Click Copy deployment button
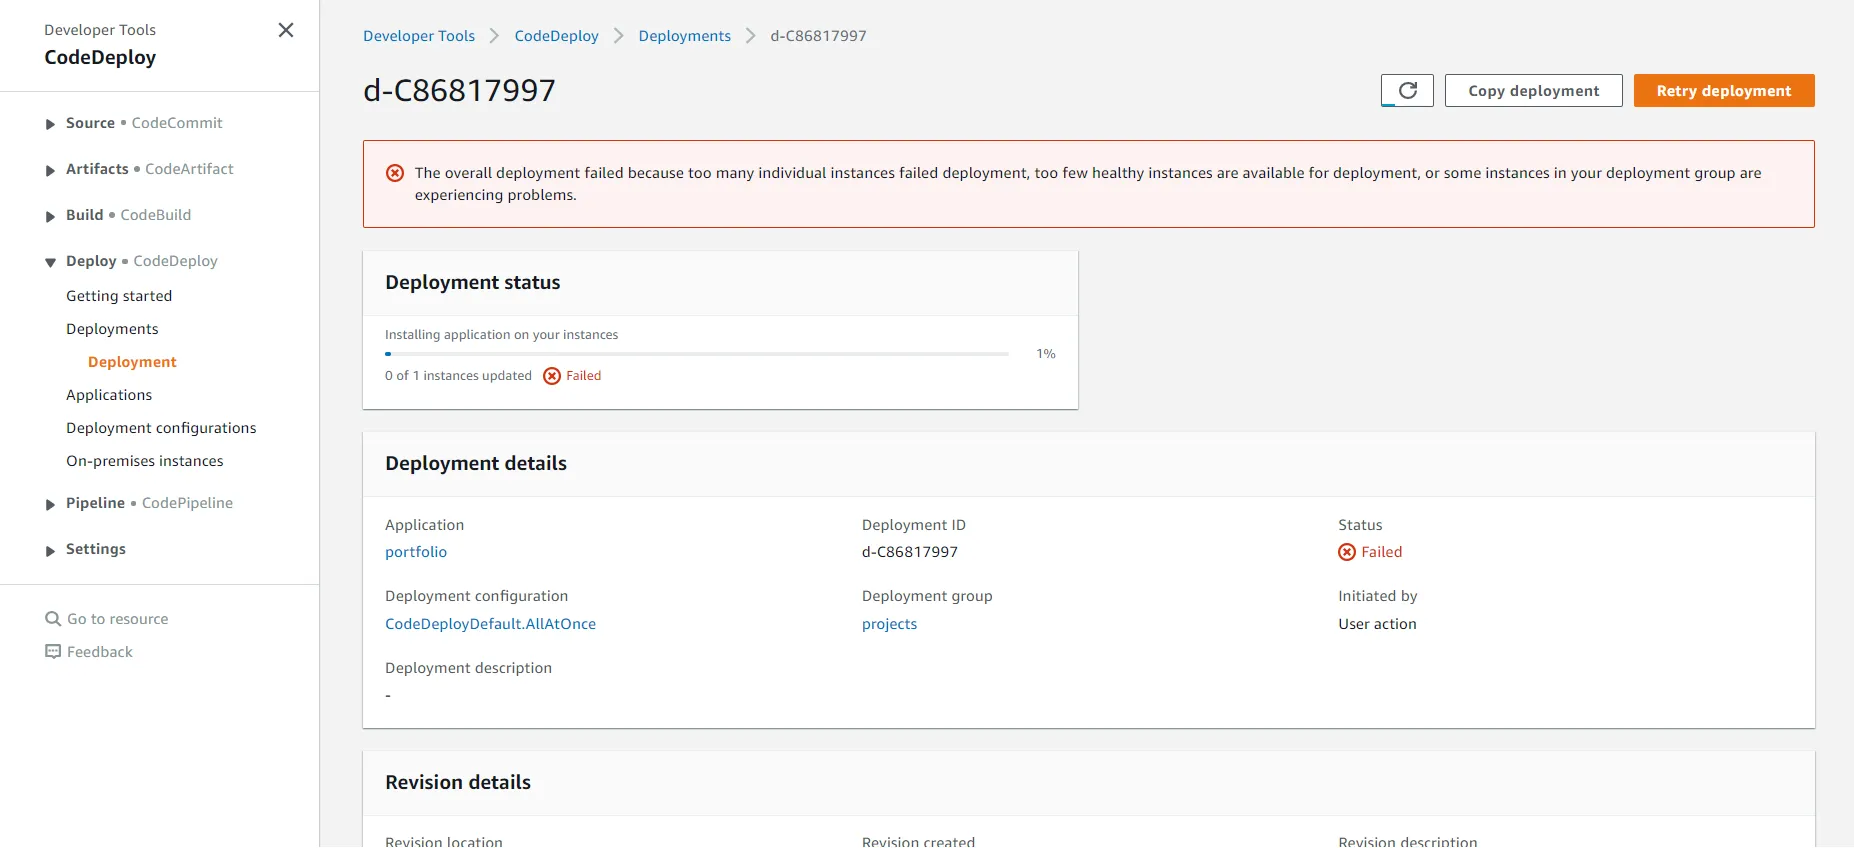 (x=1534, y=91)
